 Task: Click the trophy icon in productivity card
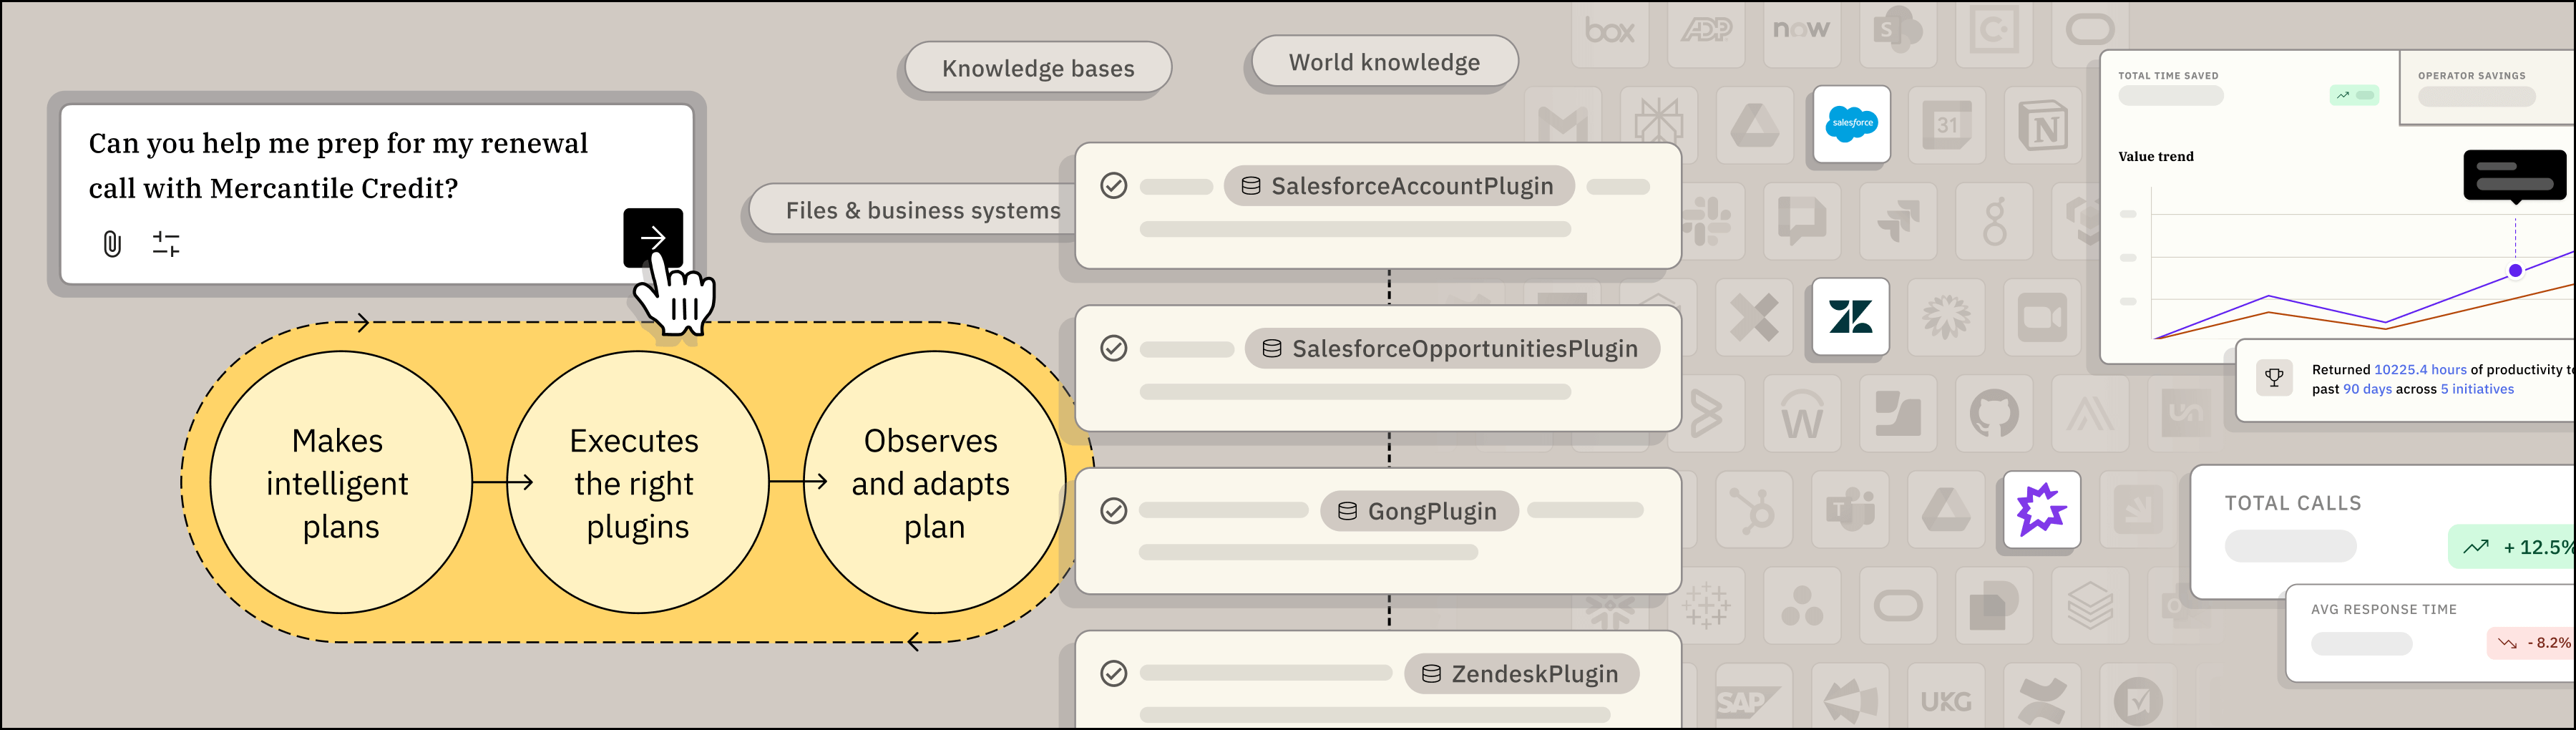2274,379
